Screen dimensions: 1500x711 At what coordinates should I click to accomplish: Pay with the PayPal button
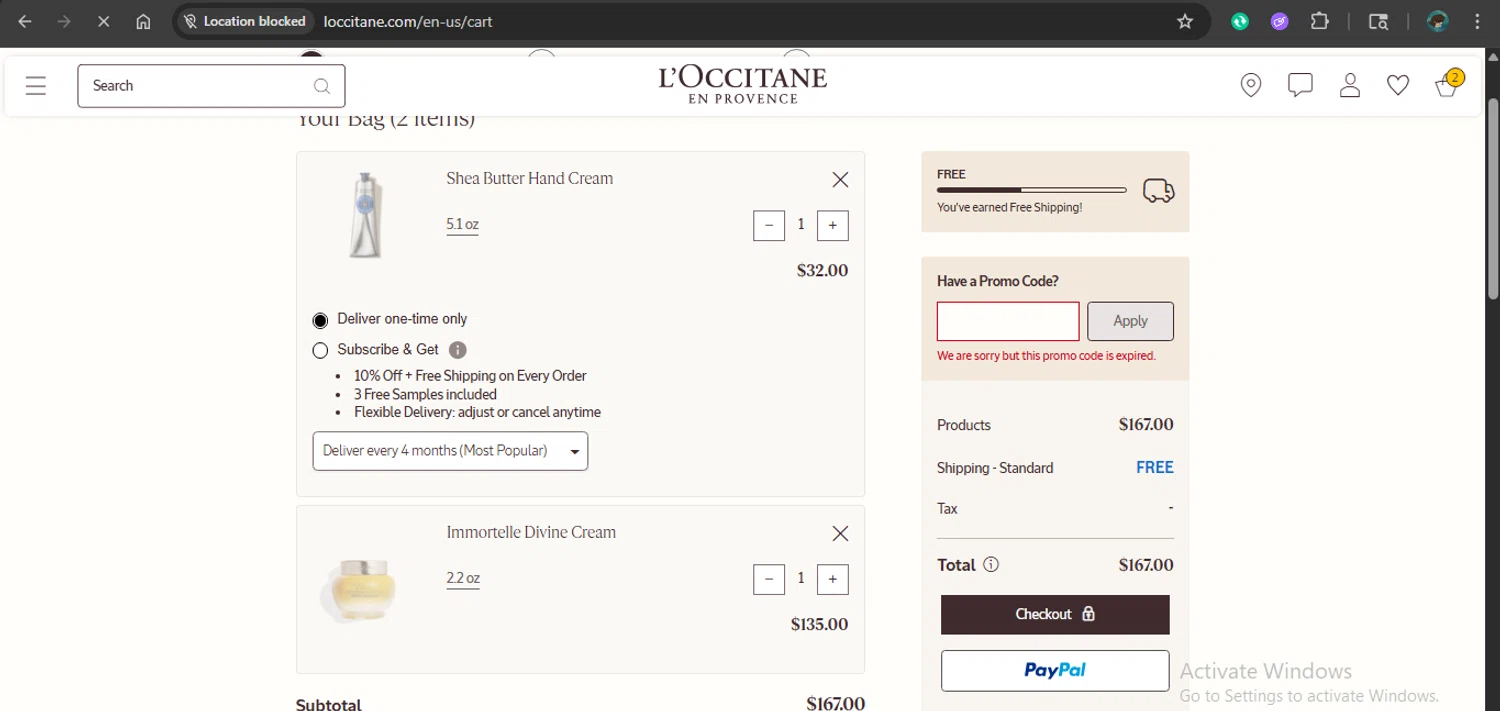1055,671
